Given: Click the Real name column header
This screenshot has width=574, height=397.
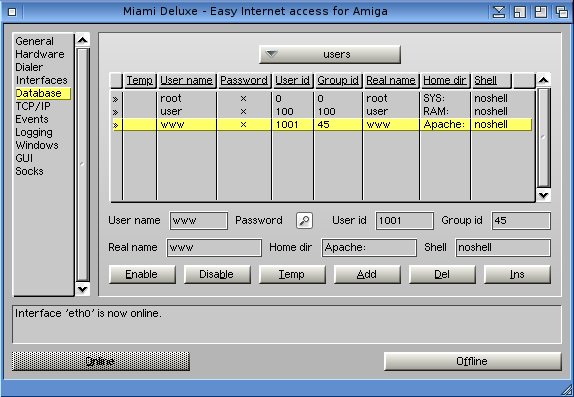Looking at the screenshot, I should click(391, 80).
